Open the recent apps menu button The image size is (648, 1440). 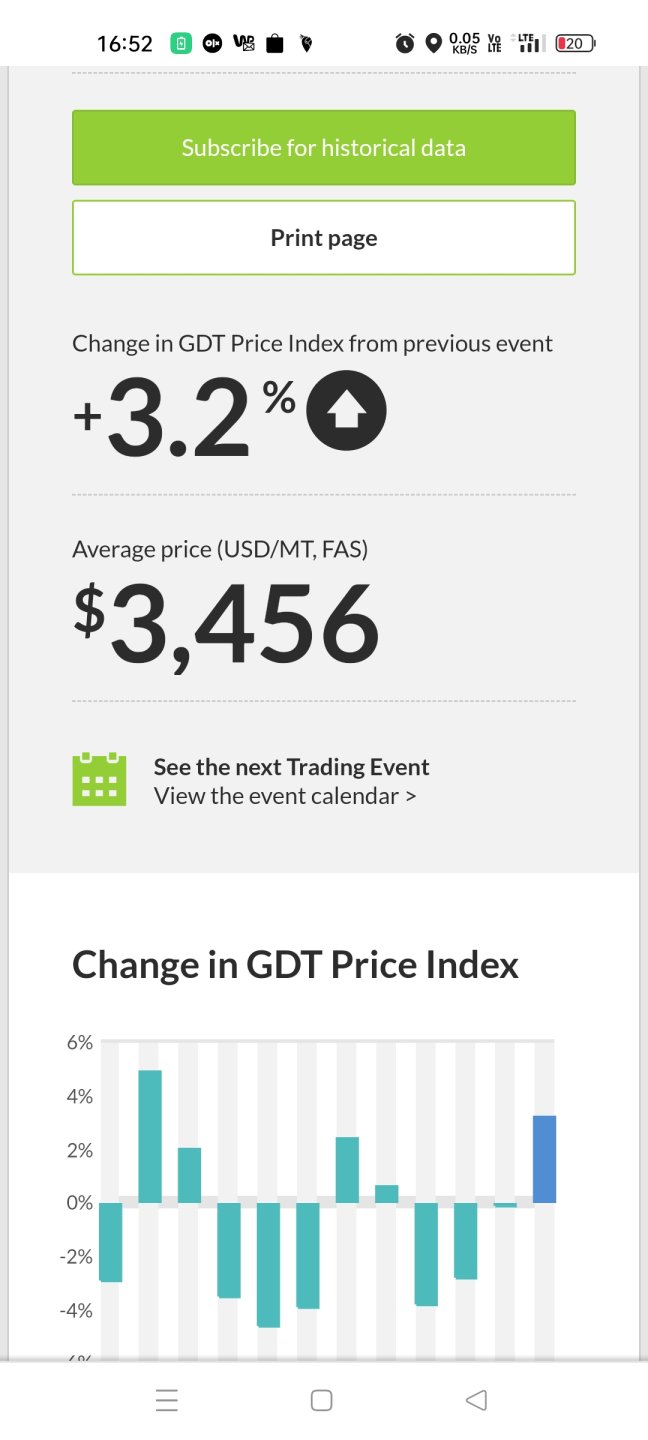pyautogui.click(x=167, y=1400)
